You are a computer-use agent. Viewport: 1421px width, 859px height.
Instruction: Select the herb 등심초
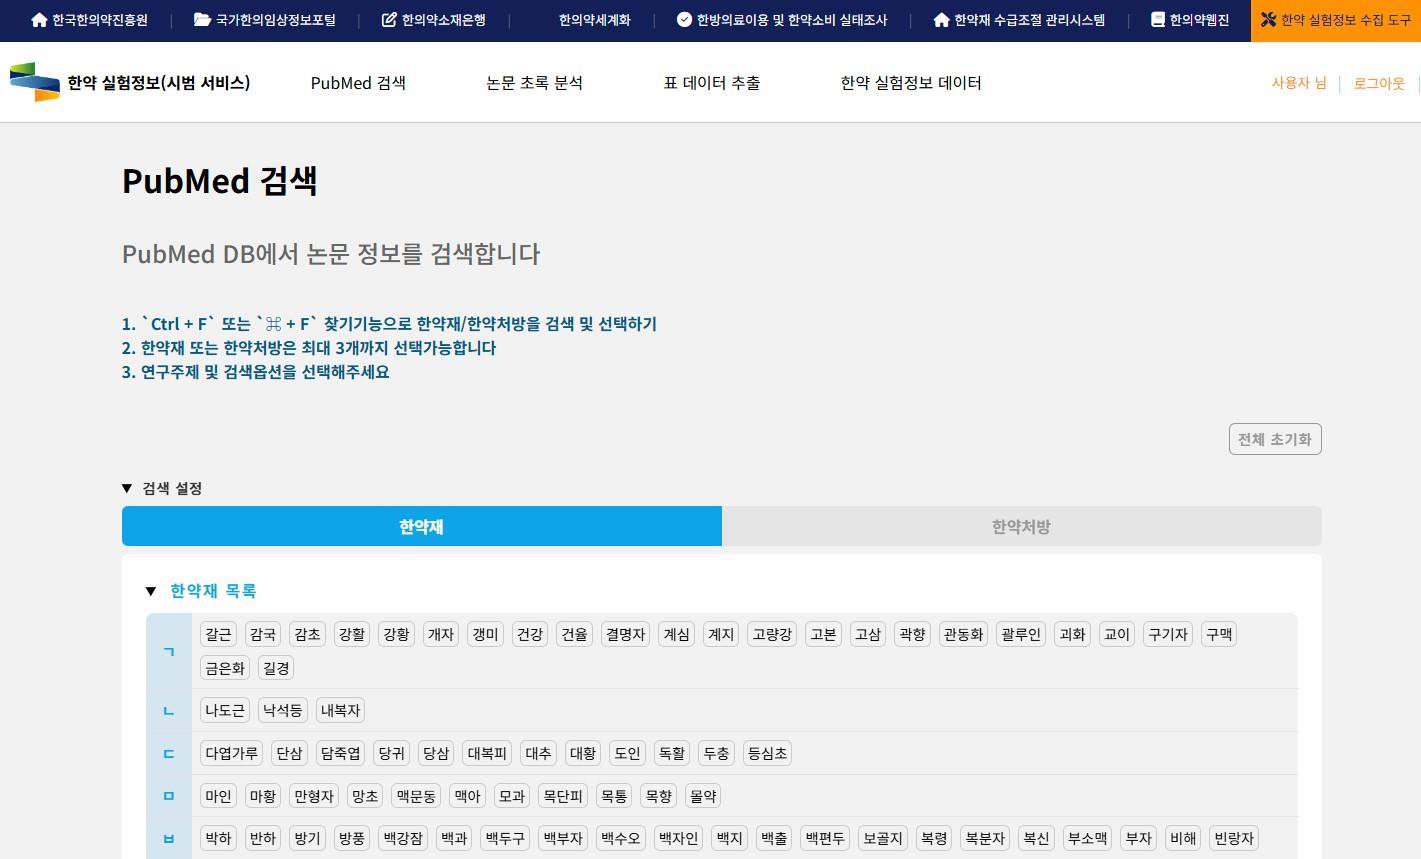(767, 753)
